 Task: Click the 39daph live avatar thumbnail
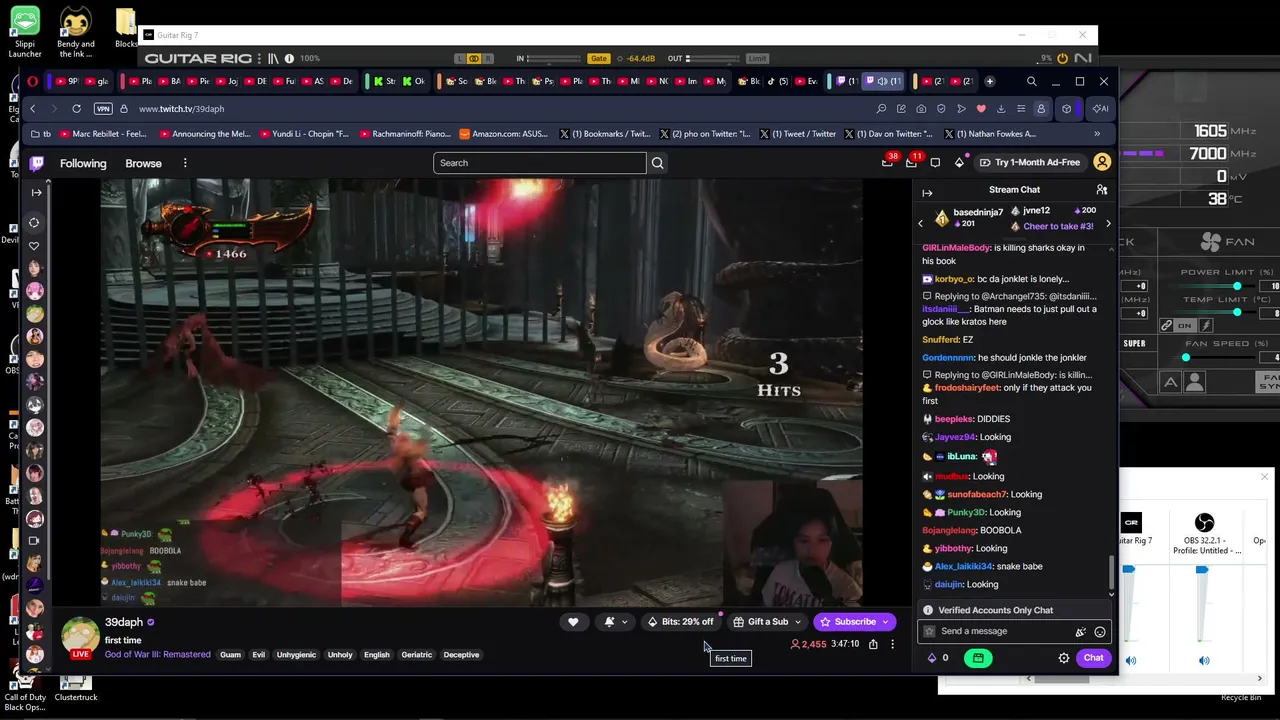80,637
